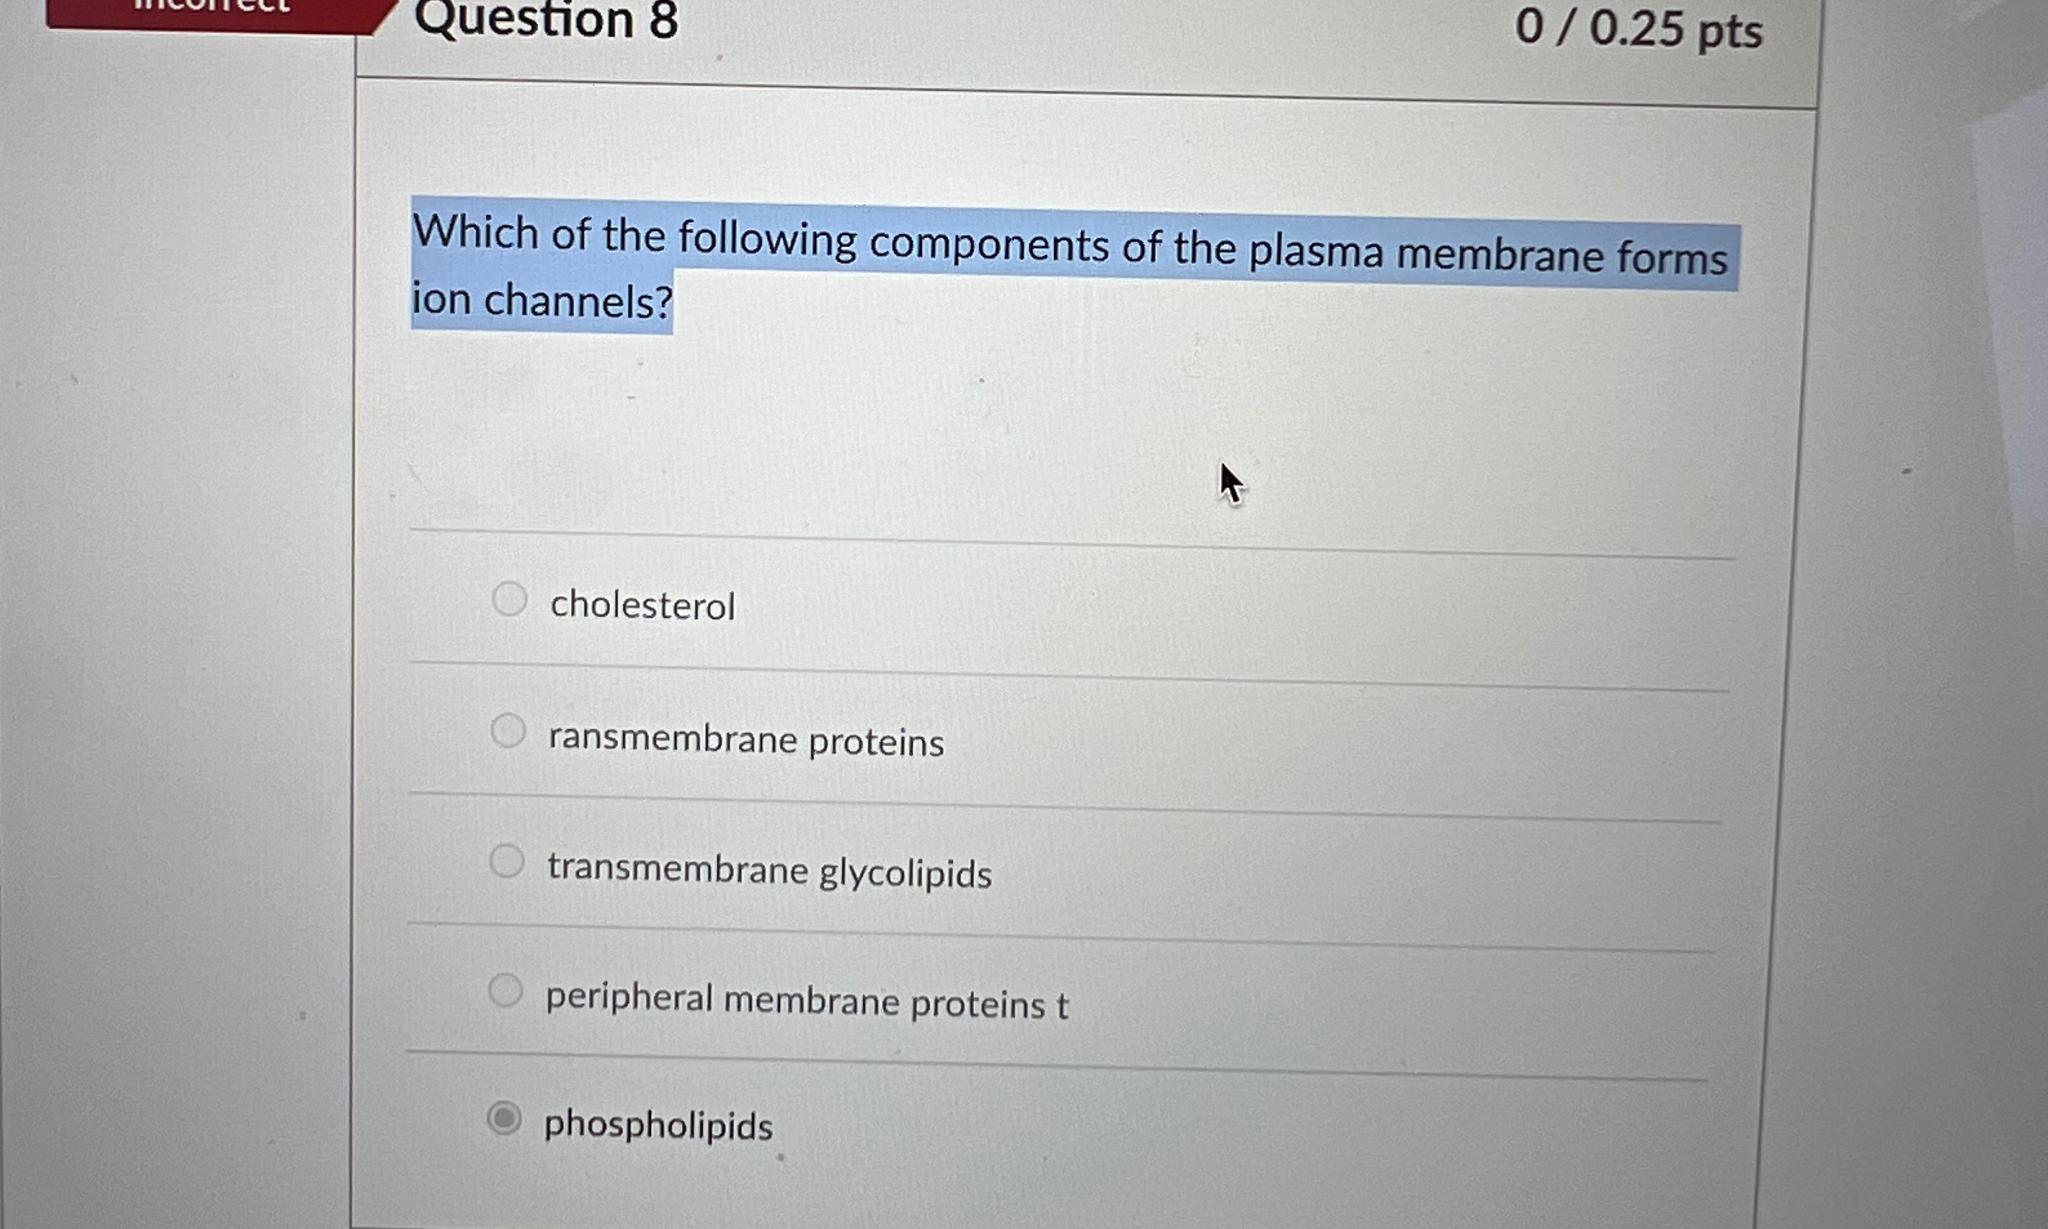Click the 0 / 0.25 pts score label
Image resolution: width=2048 pixels, height=1229 pixels.
(1640, 30)
